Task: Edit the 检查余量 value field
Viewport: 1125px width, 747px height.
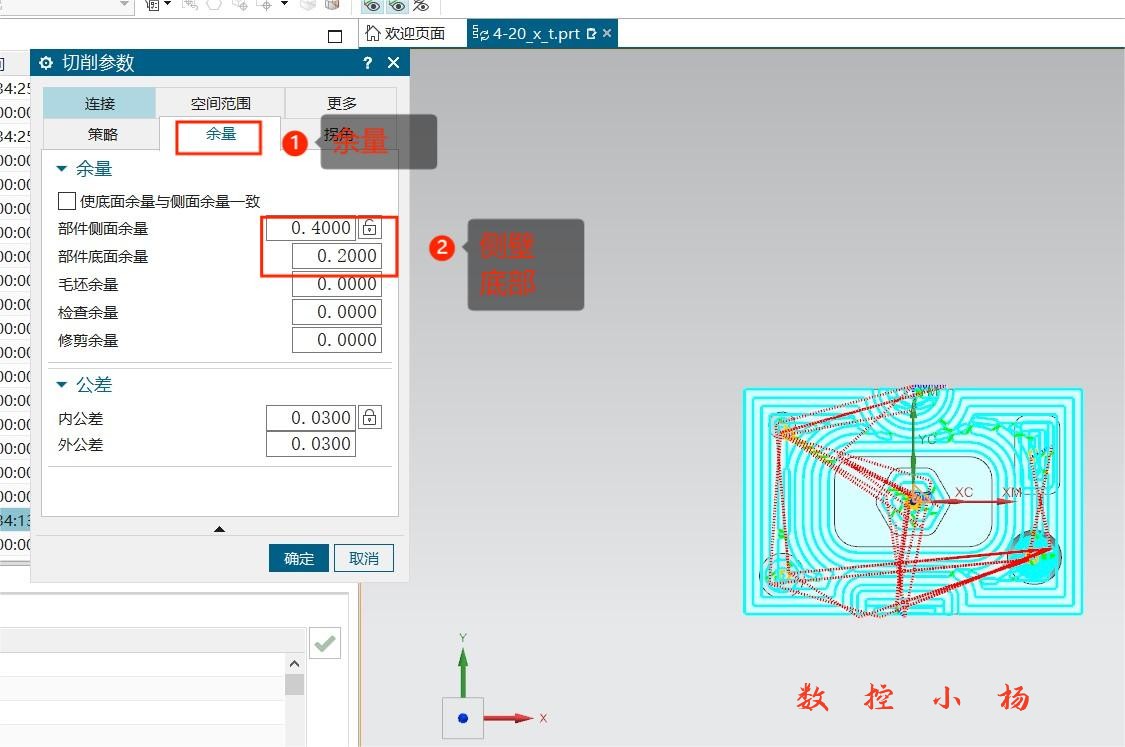Action: (x=336, y=312)
